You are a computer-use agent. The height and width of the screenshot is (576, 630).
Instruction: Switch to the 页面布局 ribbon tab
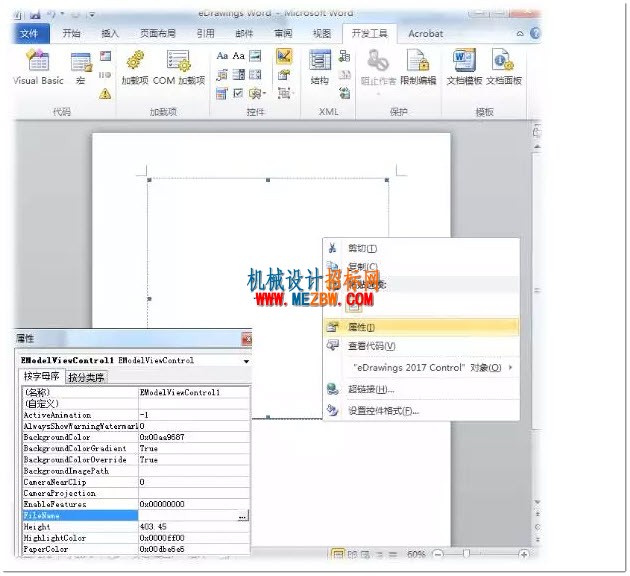158,33
